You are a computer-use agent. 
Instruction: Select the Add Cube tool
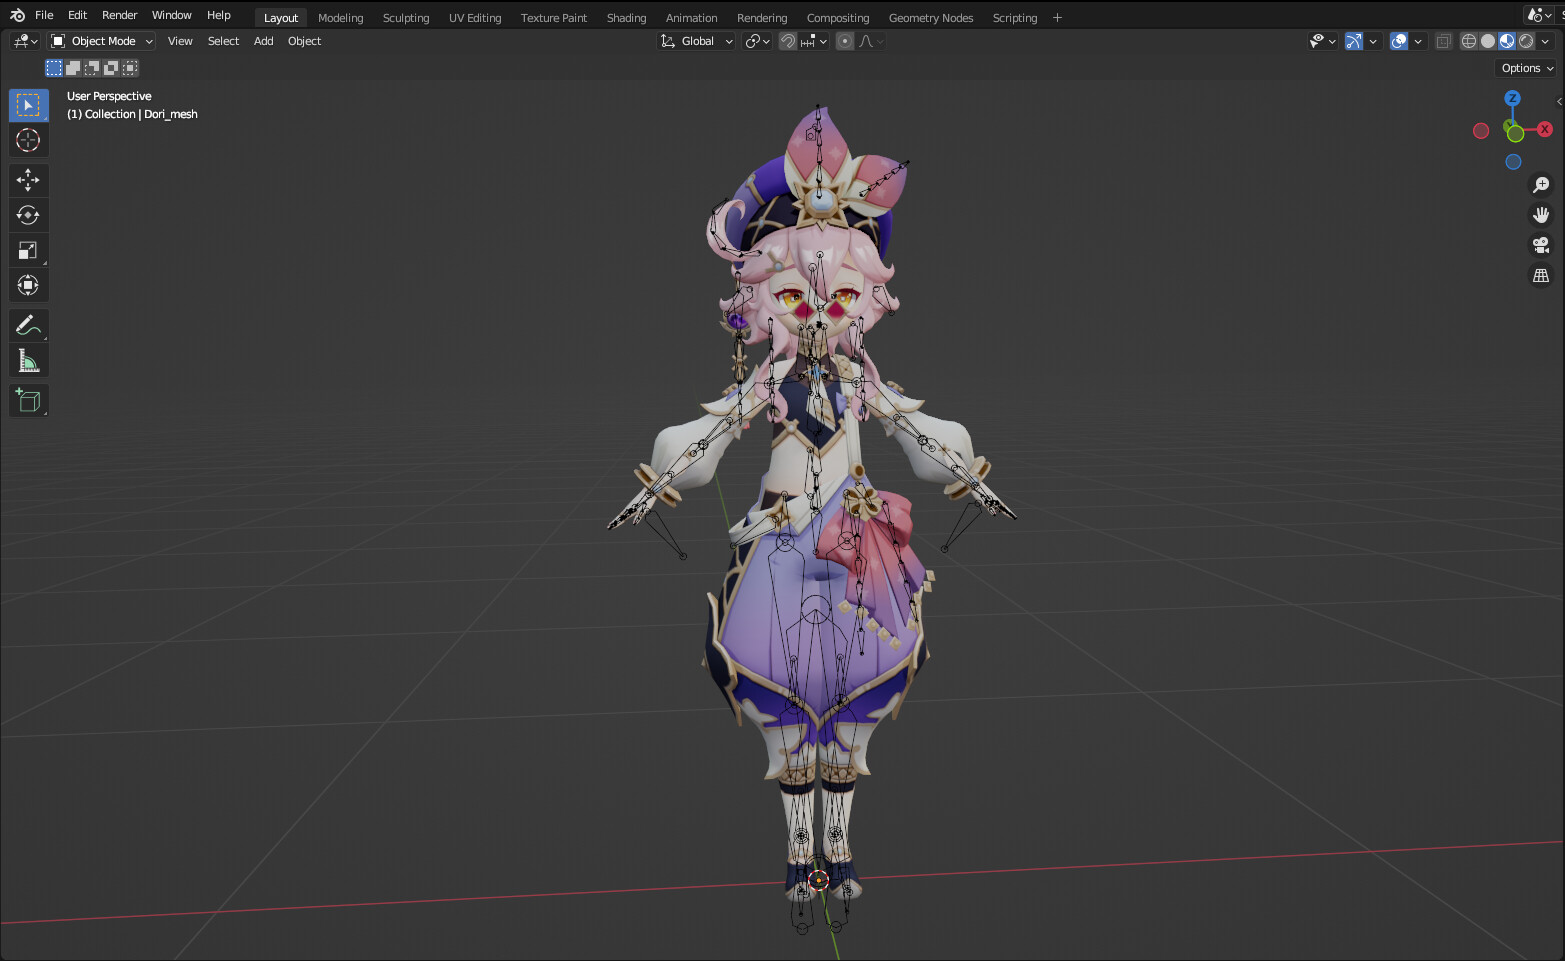(29, 401)
